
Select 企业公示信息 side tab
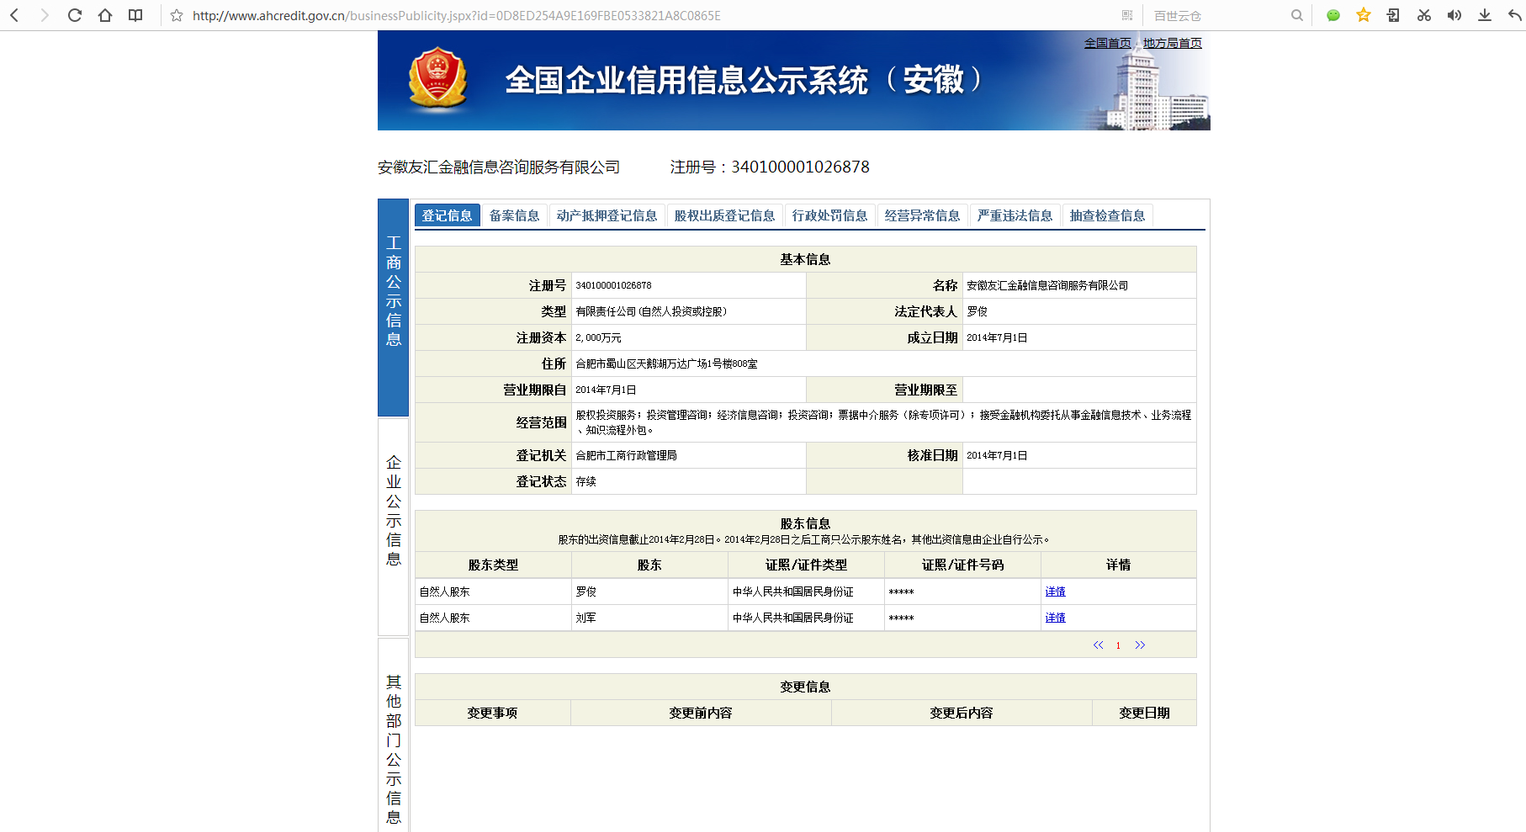393,526
